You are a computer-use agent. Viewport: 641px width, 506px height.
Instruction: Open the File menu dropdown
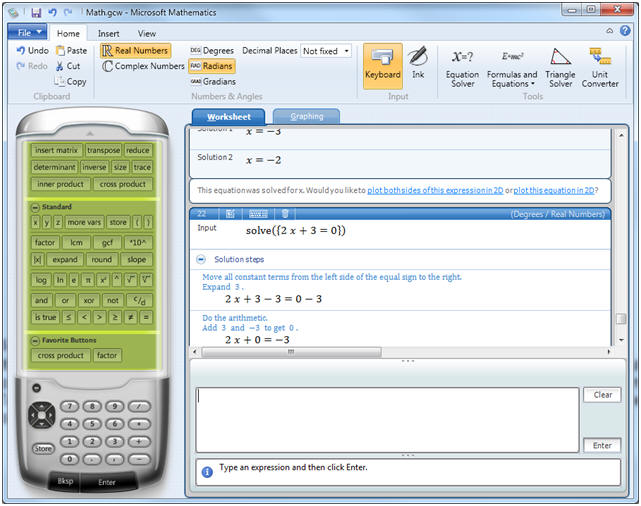pyautogui.click(x=27, y=32)
